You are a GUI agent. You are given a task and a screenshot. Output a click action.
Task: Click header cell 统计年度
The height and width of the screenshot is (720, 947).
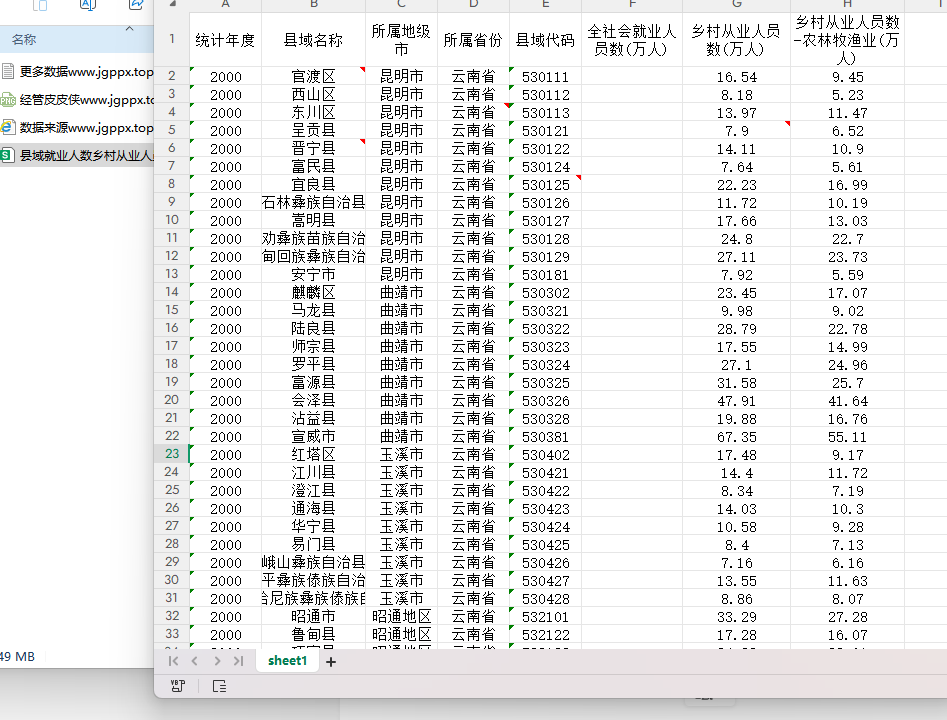tap(225, 40)
